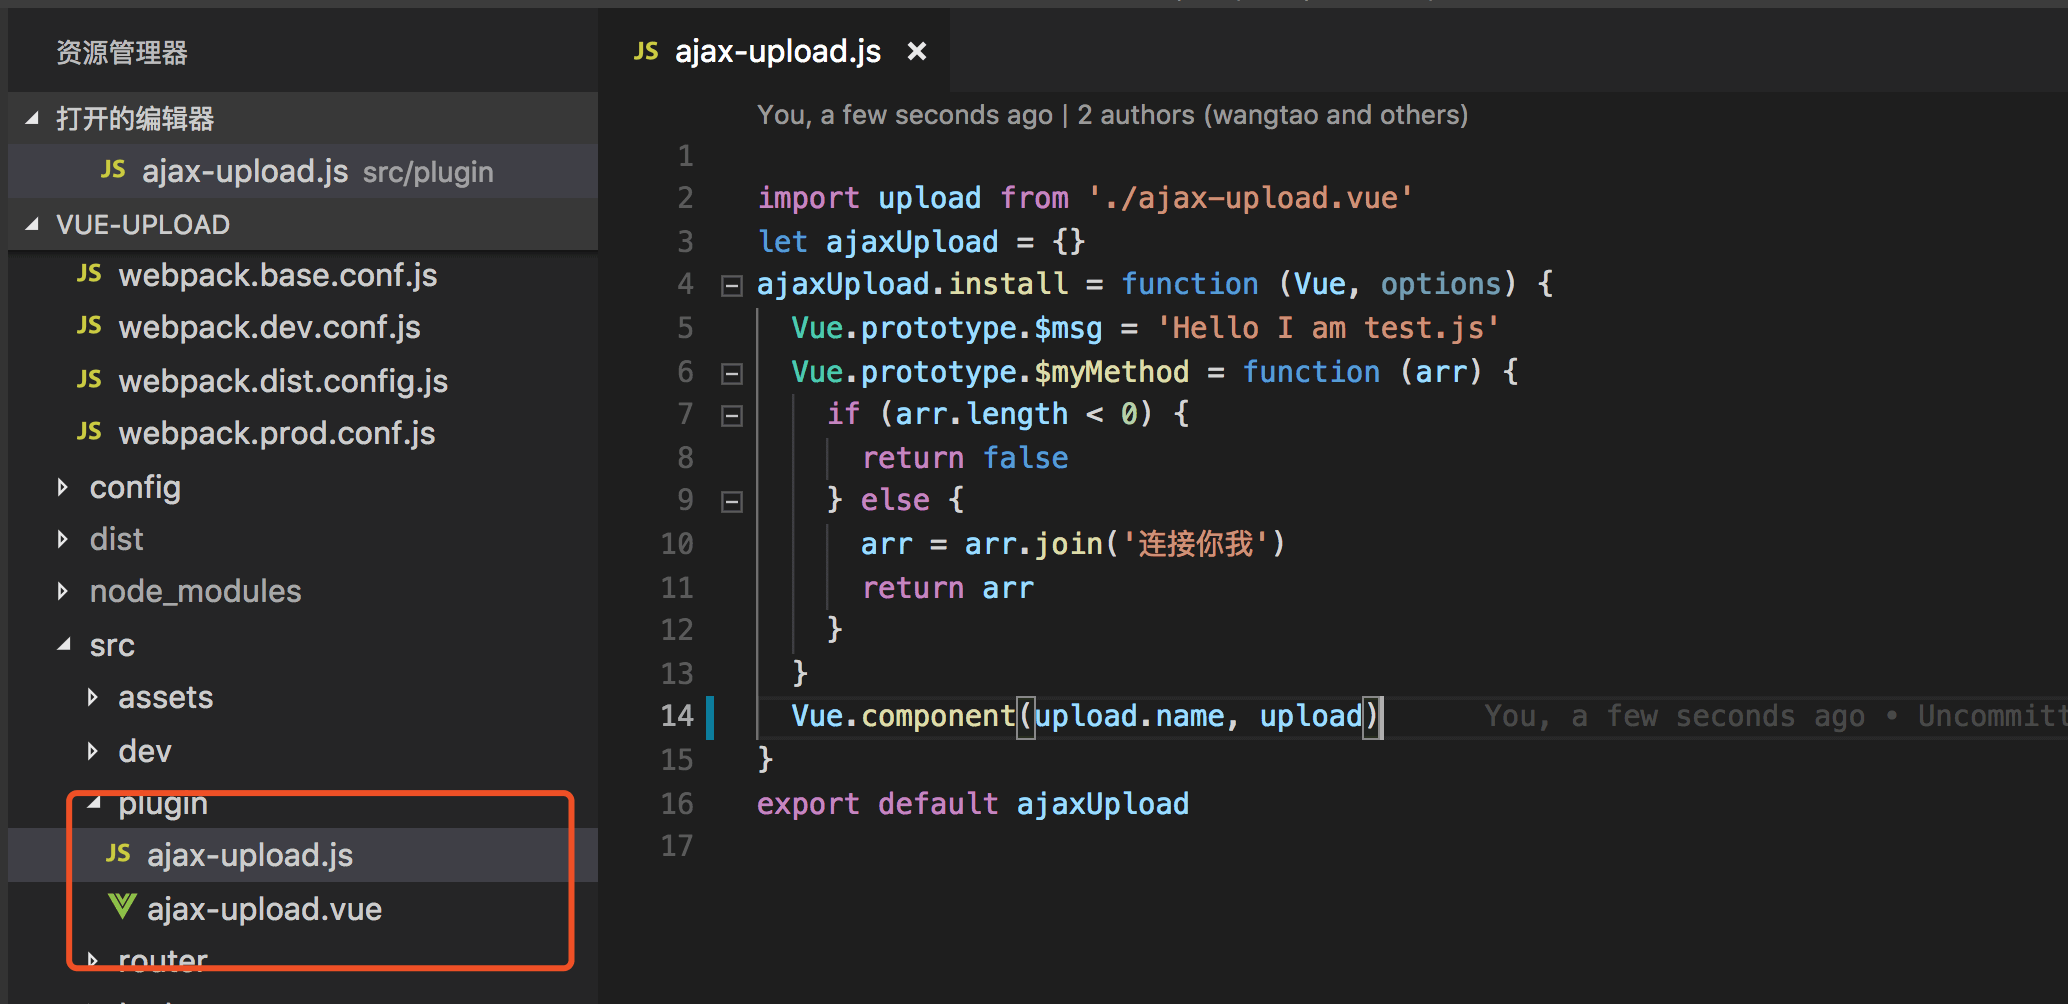Screen dimensions: 2068x1004
Task: Click the JS icon beside webpack.prod.conf.js
Action: (89, 432)
